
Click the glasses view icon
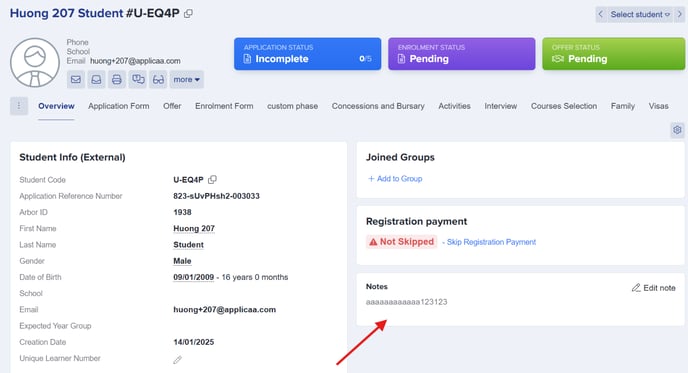tap(158, 79)
